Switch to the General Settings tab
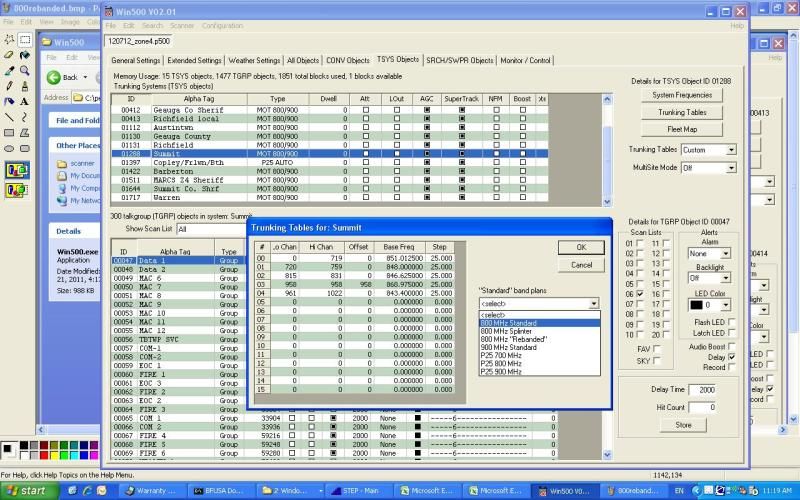This screenshot has height=500, width=800. 135,60
